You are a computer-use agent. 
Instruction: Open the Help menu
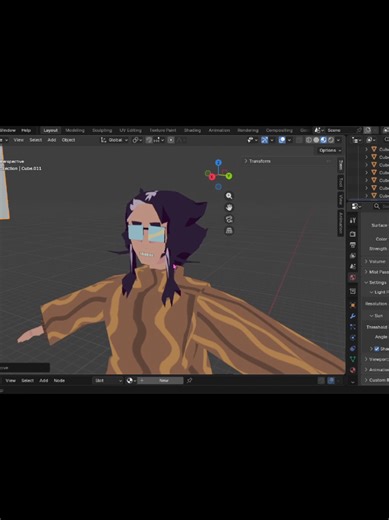26,130
